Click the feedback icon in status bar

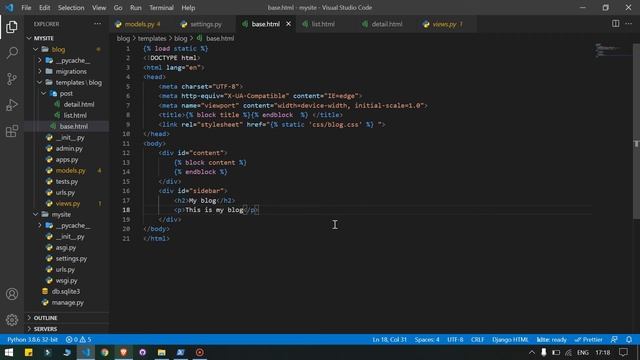click(614, 340)
